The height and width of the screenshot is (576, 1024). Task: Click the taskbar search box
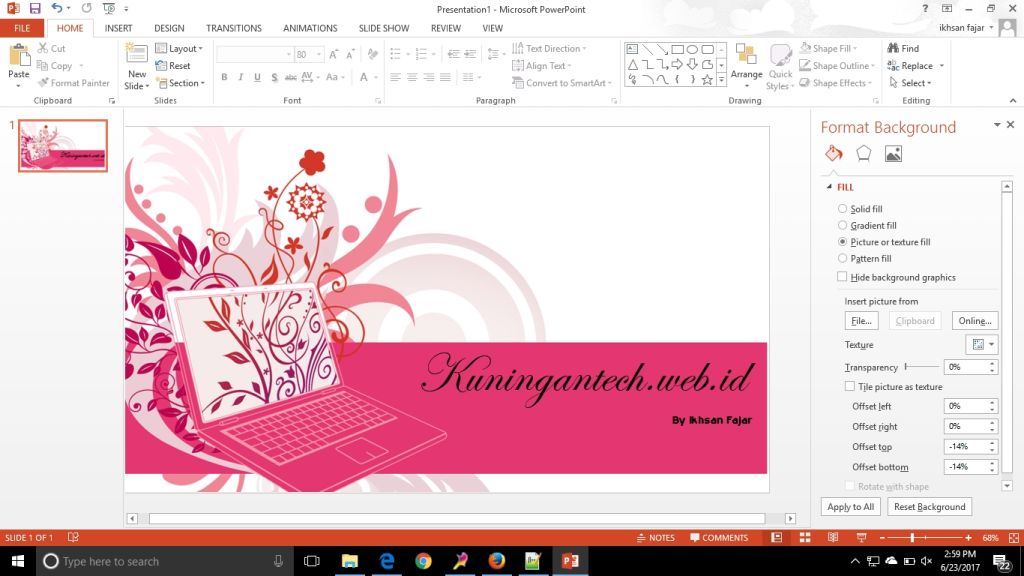163,561
